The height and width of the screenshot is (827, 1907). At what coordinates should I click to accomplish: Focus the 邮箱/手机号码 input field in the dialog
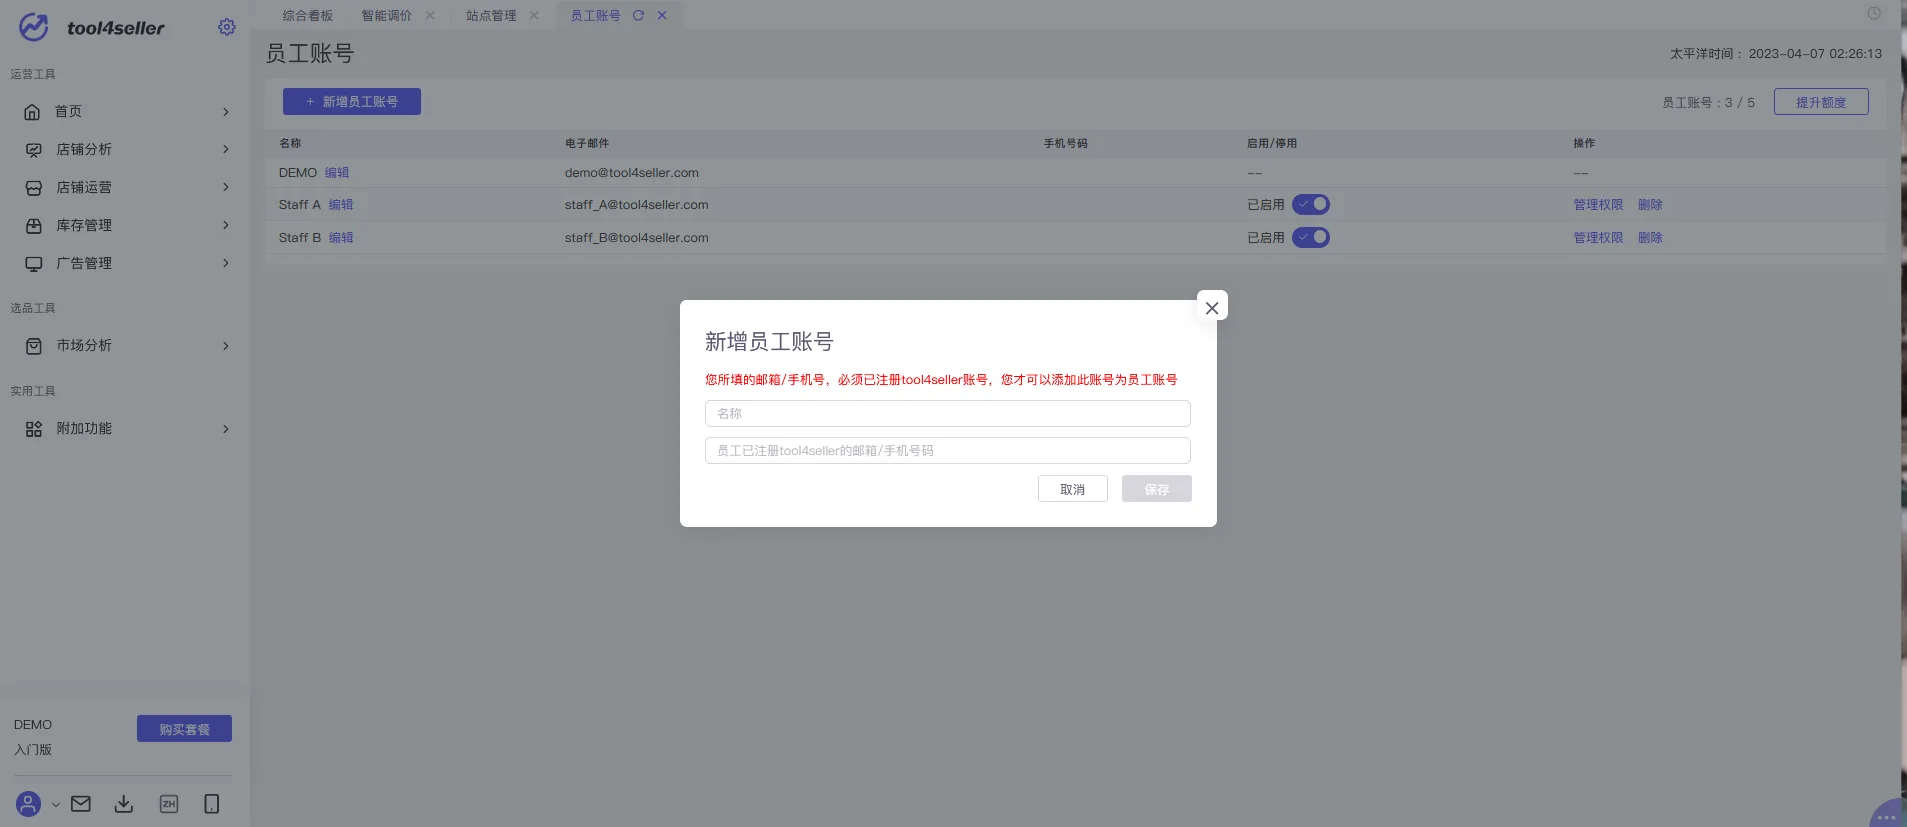(x=948, y=450)
